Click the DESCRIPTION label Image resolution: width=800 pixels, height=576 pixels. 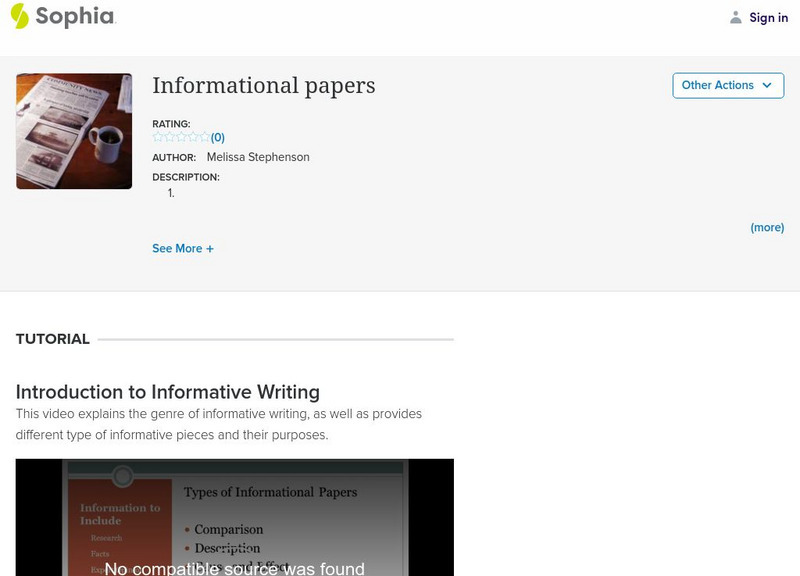[186, 177]
